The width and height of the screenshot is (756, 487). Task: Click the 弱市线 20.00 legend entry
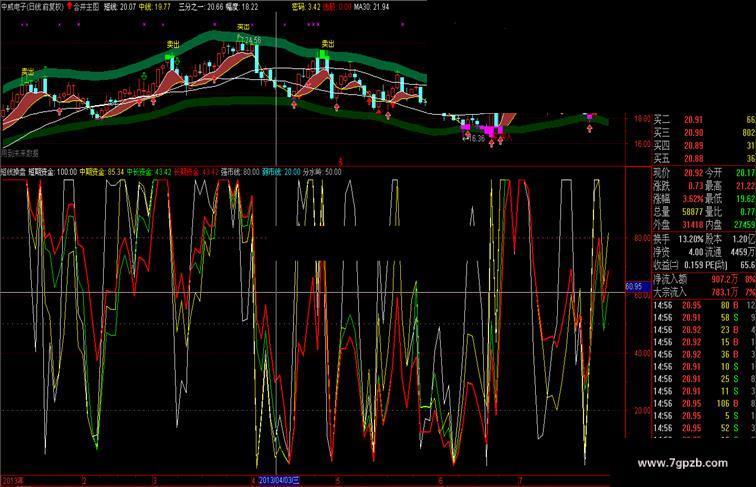click(281, 172)
